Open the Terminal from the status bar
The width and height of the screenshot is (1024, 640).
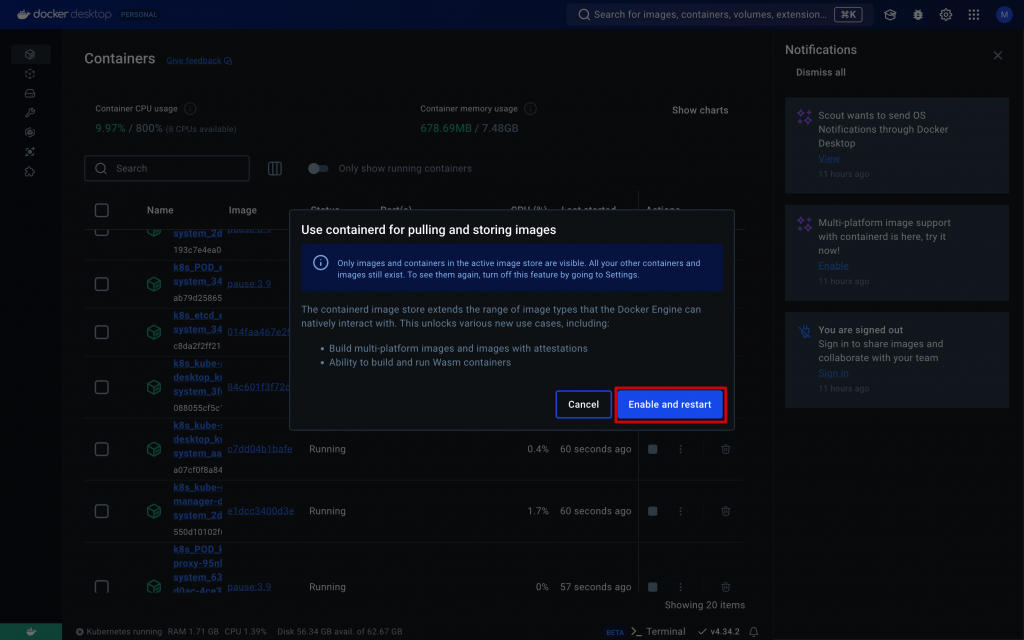click(x=659, y=632)
